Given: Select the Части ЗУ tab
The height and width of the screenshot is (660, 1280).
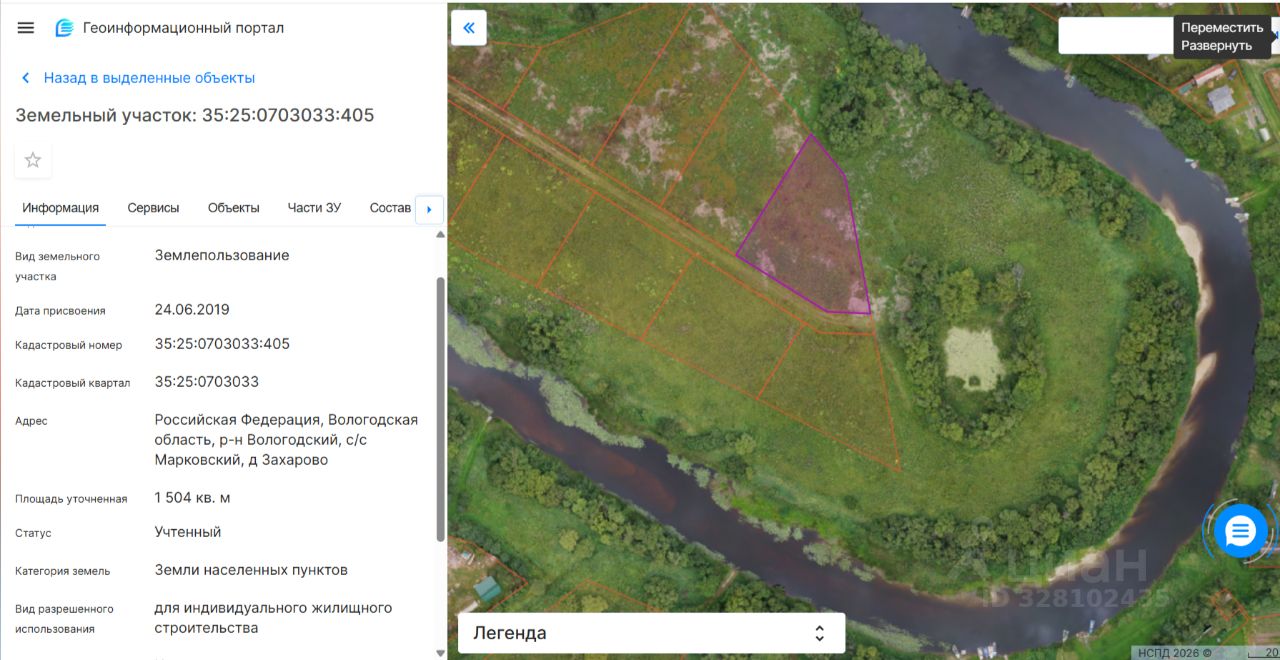Looking at the screenshot, I should point(314,208).
